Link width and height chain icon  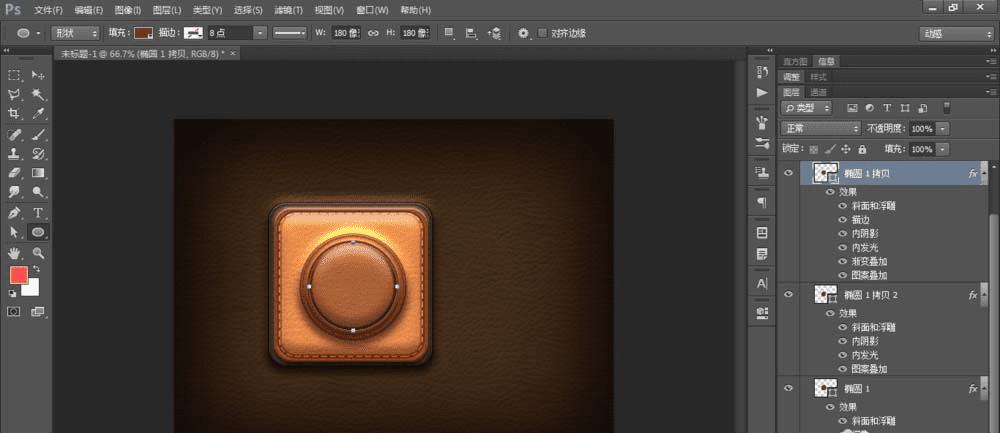pyautogui.click(x=373, y=33)
